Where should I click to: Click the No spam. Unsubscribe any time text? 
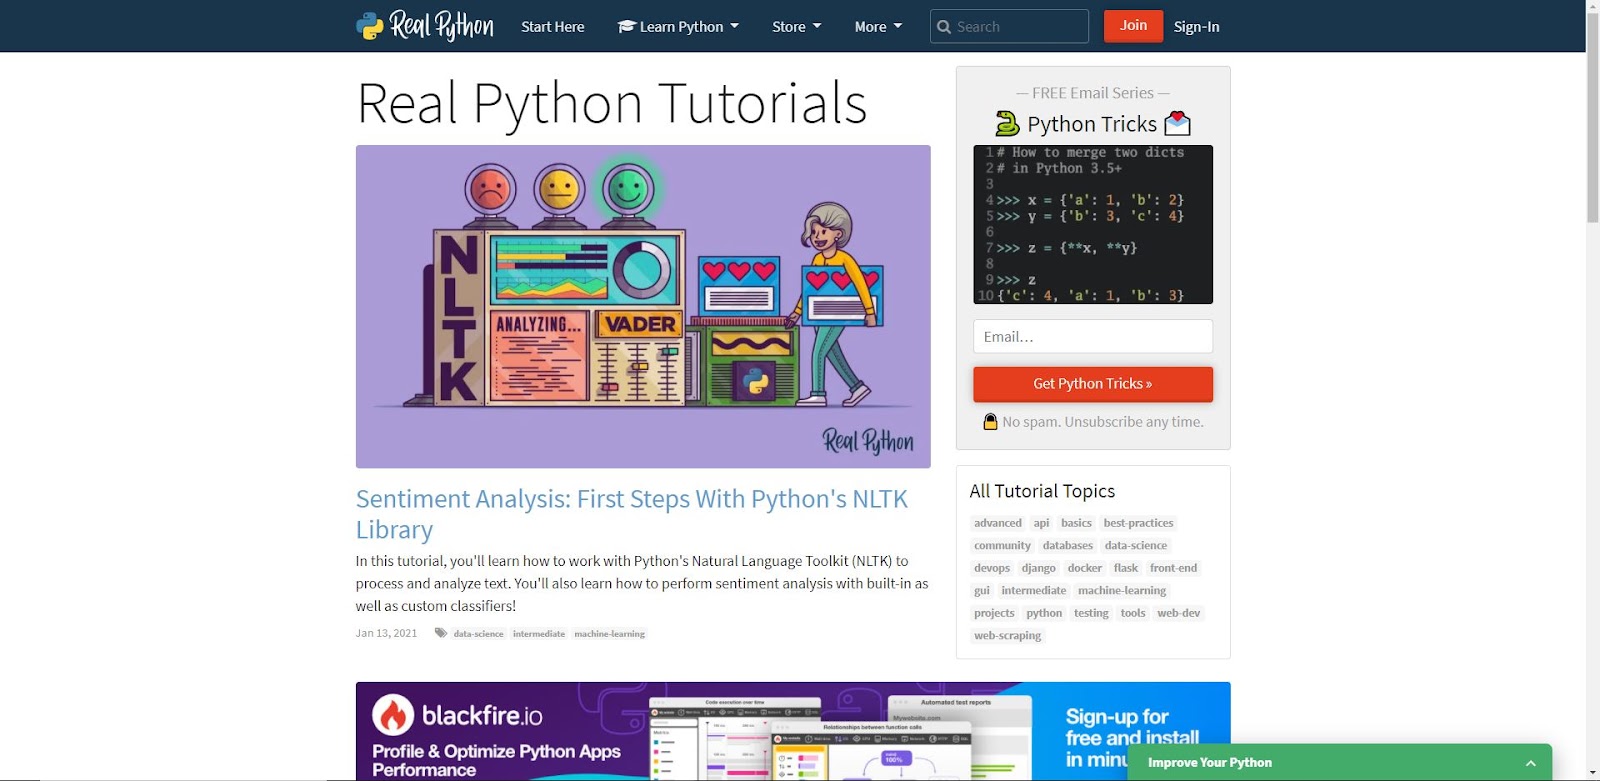pos(1102,422)
